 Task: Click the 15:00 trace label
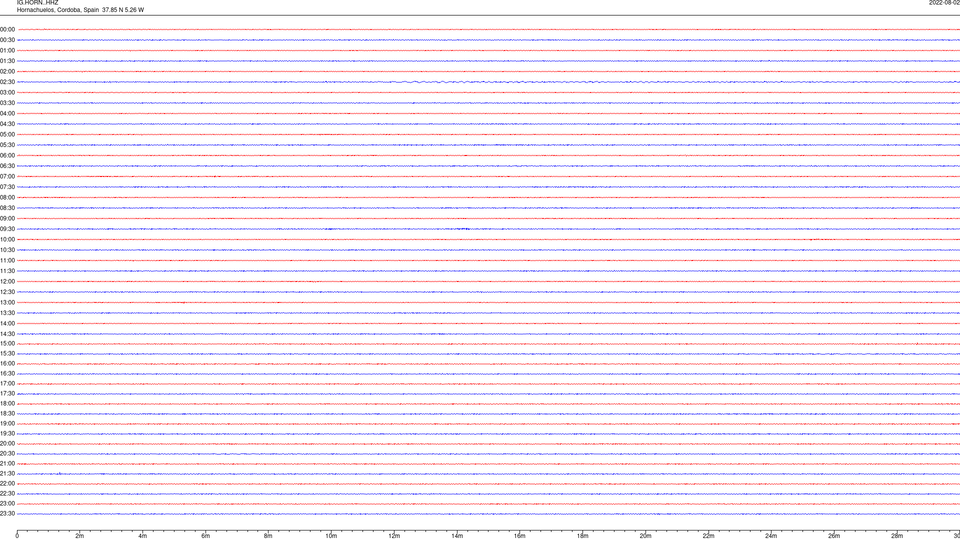tap(7, 343)
